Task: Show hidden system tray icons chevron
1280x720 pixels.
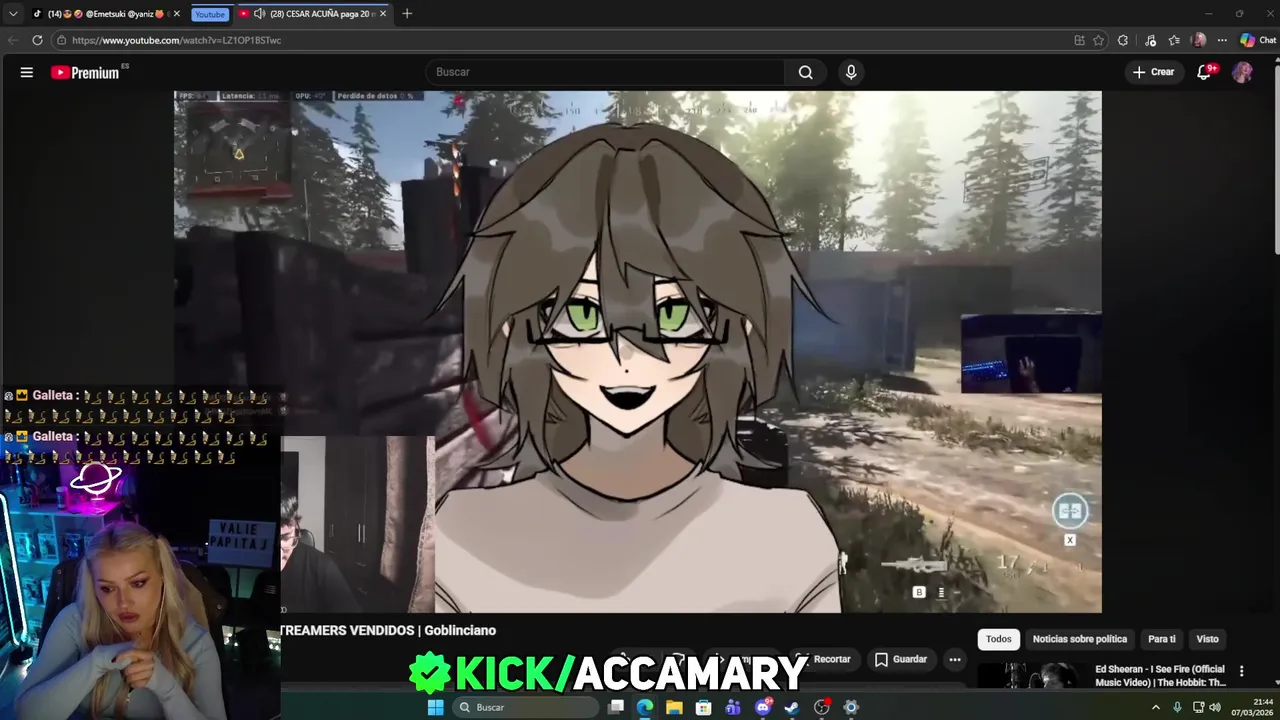Action: point(1156,707)
